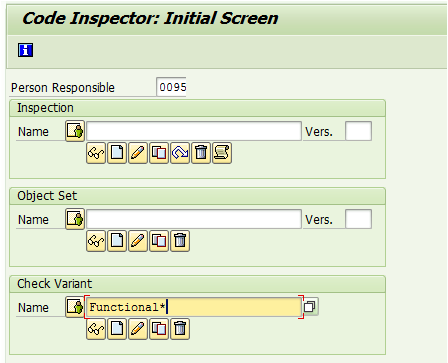
Task: Create new object set
Action: point(117,241)
